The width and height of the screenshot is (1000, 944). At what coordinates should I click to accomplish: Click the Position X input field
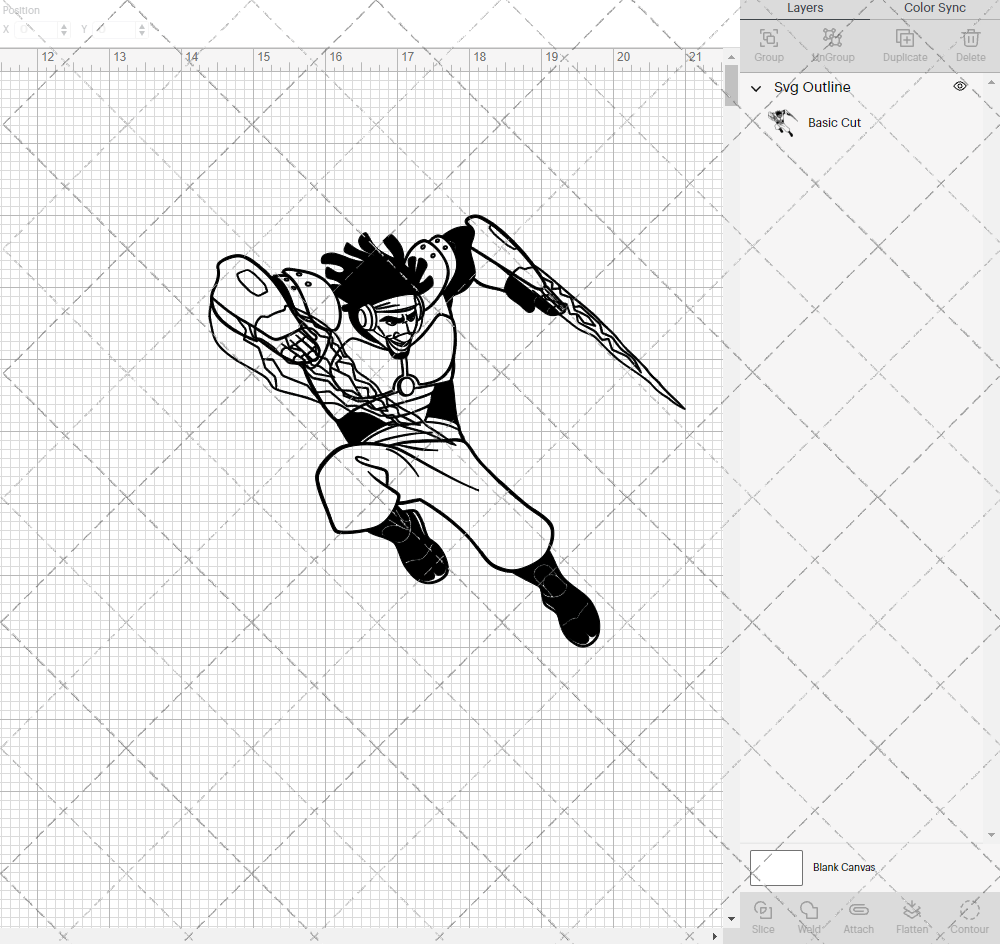36,29
